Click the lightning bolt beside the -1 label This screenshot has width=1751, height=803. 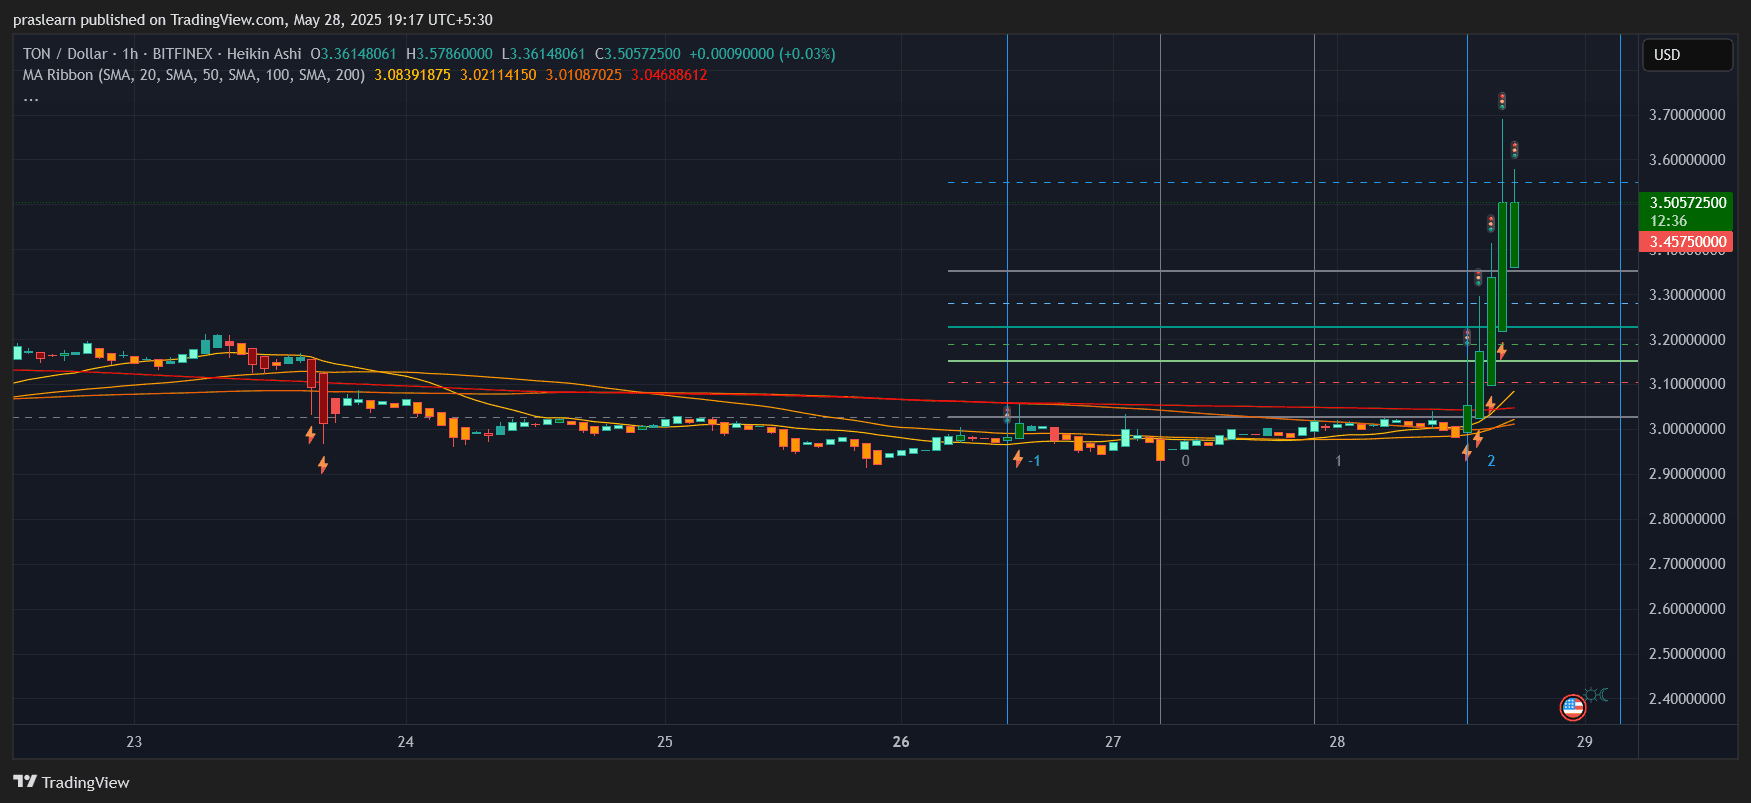coord(1018,459)
